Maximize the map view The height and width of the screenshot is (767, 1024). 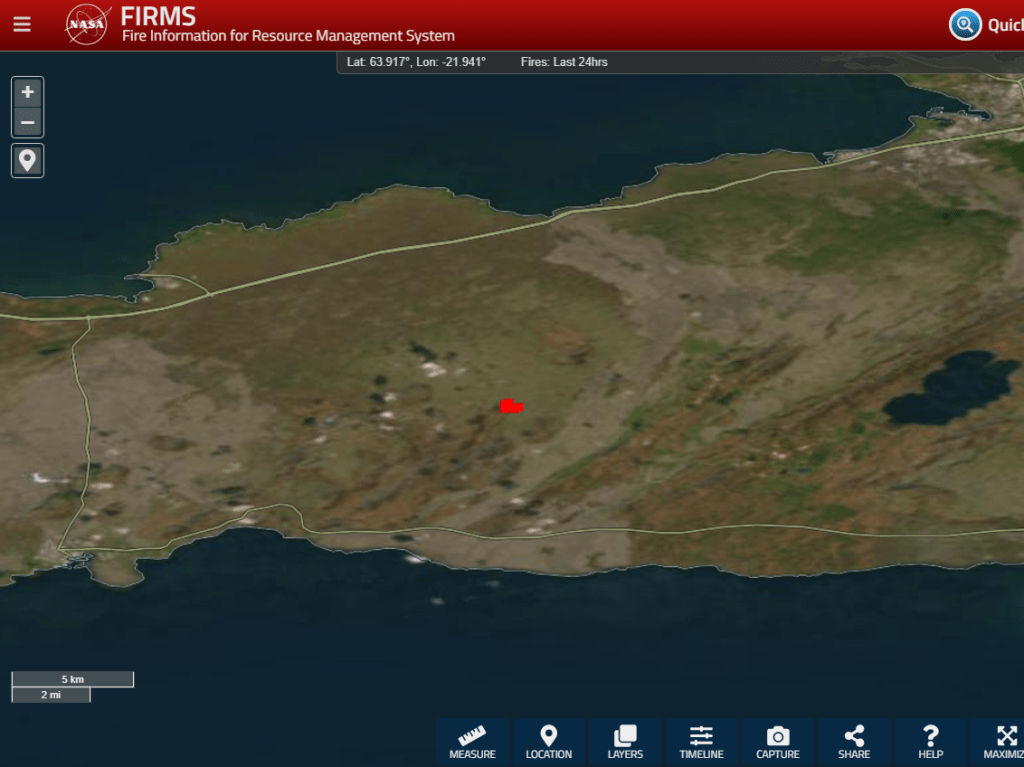pyautogui.click(x=1003, y=742)
